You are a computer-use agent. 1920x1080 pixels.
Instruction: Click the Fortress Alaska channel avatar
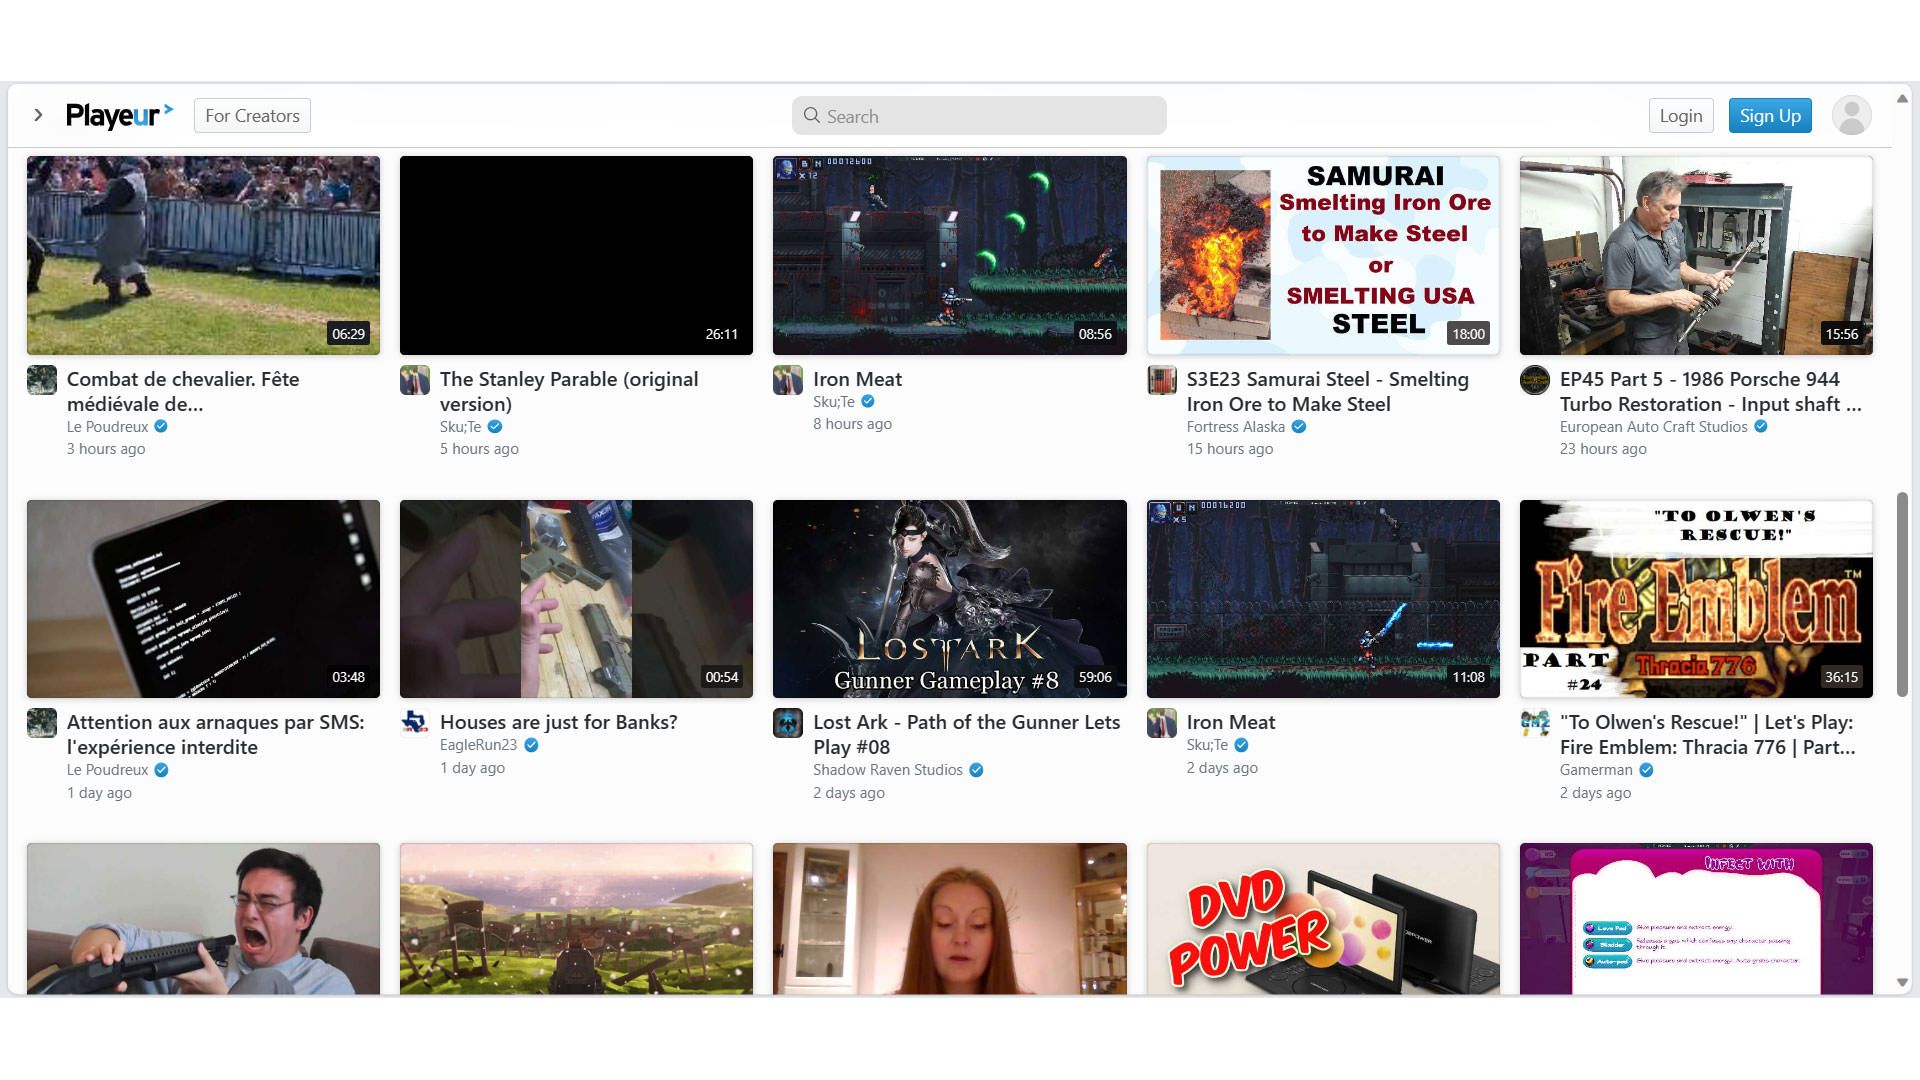[x=1161, y=380]
